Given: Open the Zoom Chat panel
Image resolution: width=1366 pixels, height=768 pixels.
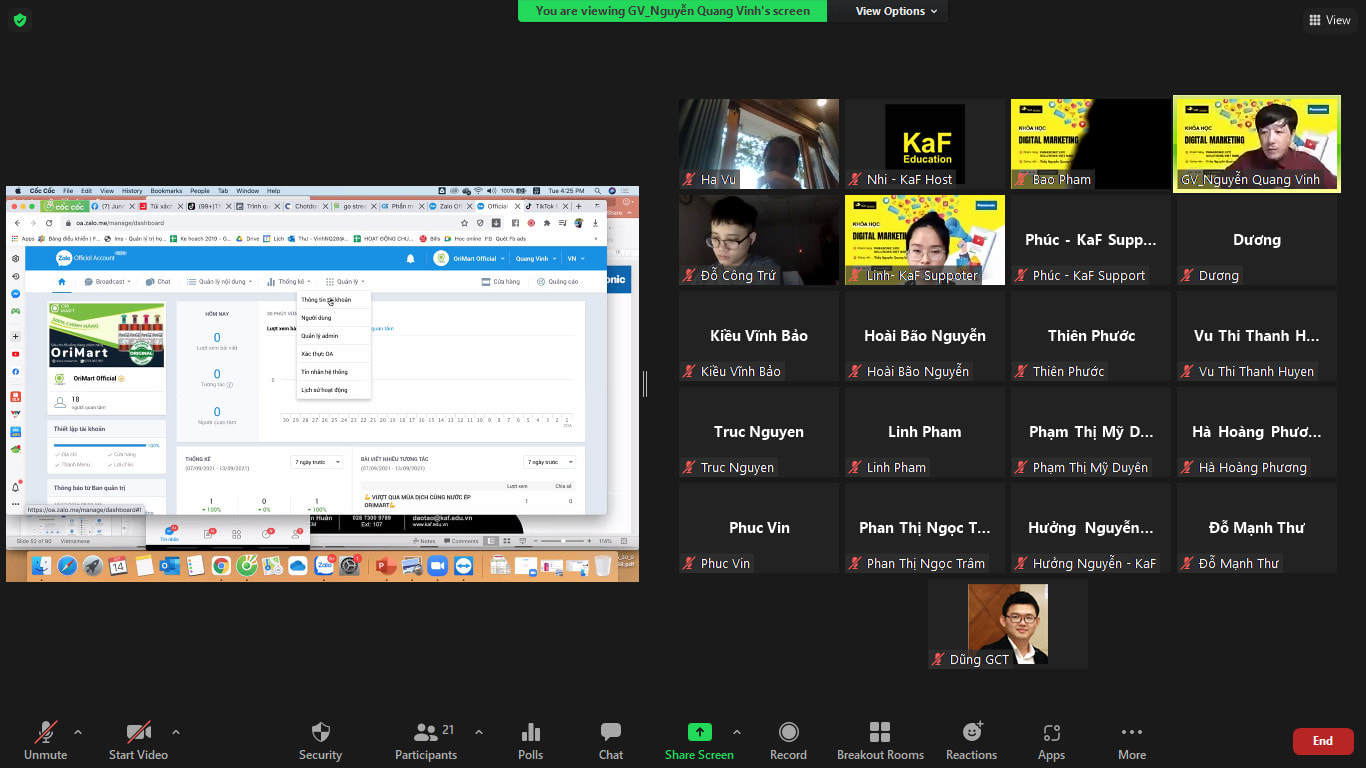Looking at the screenshot, I should pyautogui.click(x=611, y=742).
